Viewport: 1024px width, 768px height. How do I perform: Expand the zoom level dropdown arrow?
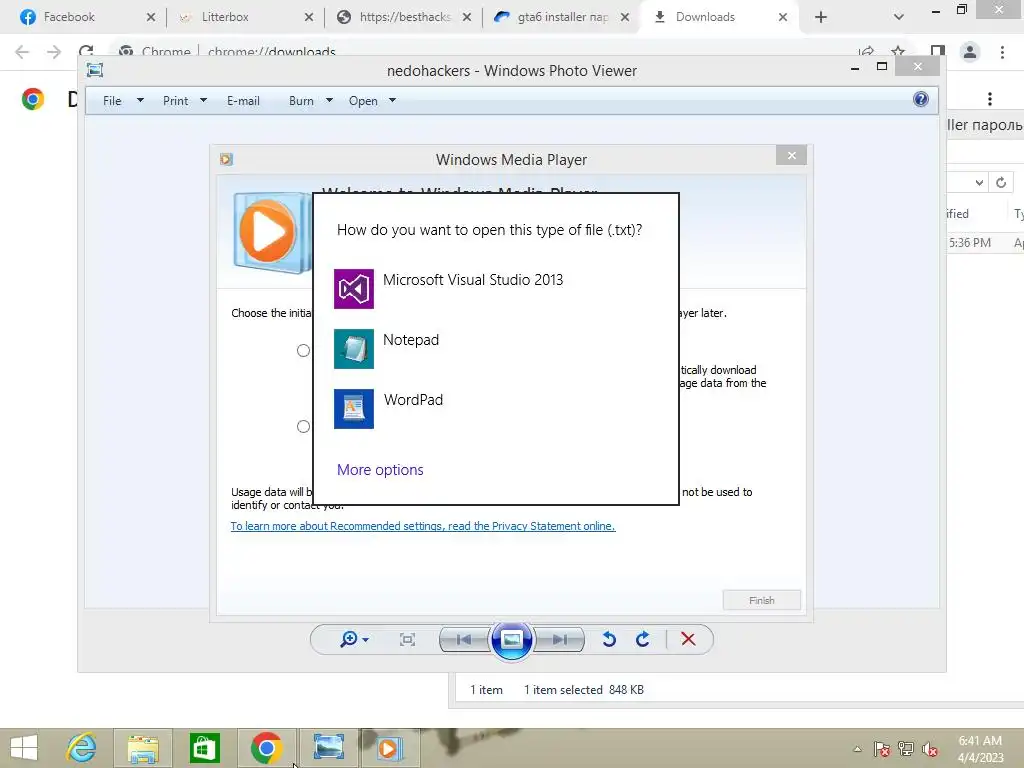click(x=366, y=640)
